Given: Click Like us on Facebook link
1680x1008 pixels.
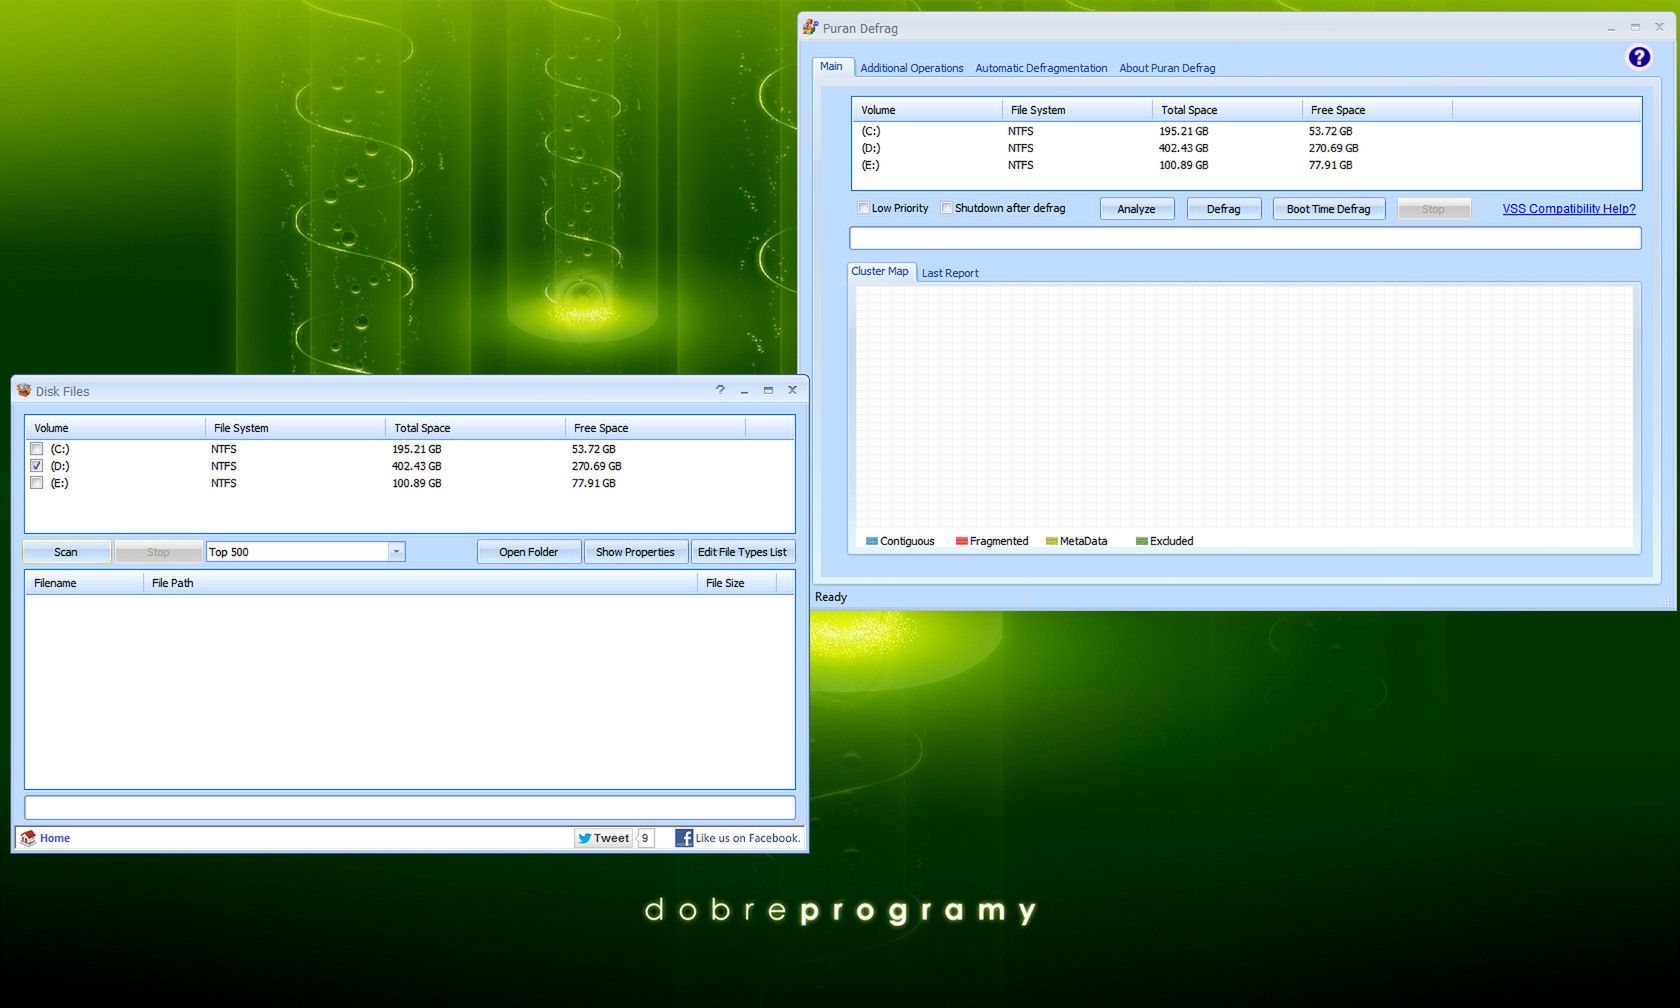Looking at the screenshot, I should click(748, 838).
